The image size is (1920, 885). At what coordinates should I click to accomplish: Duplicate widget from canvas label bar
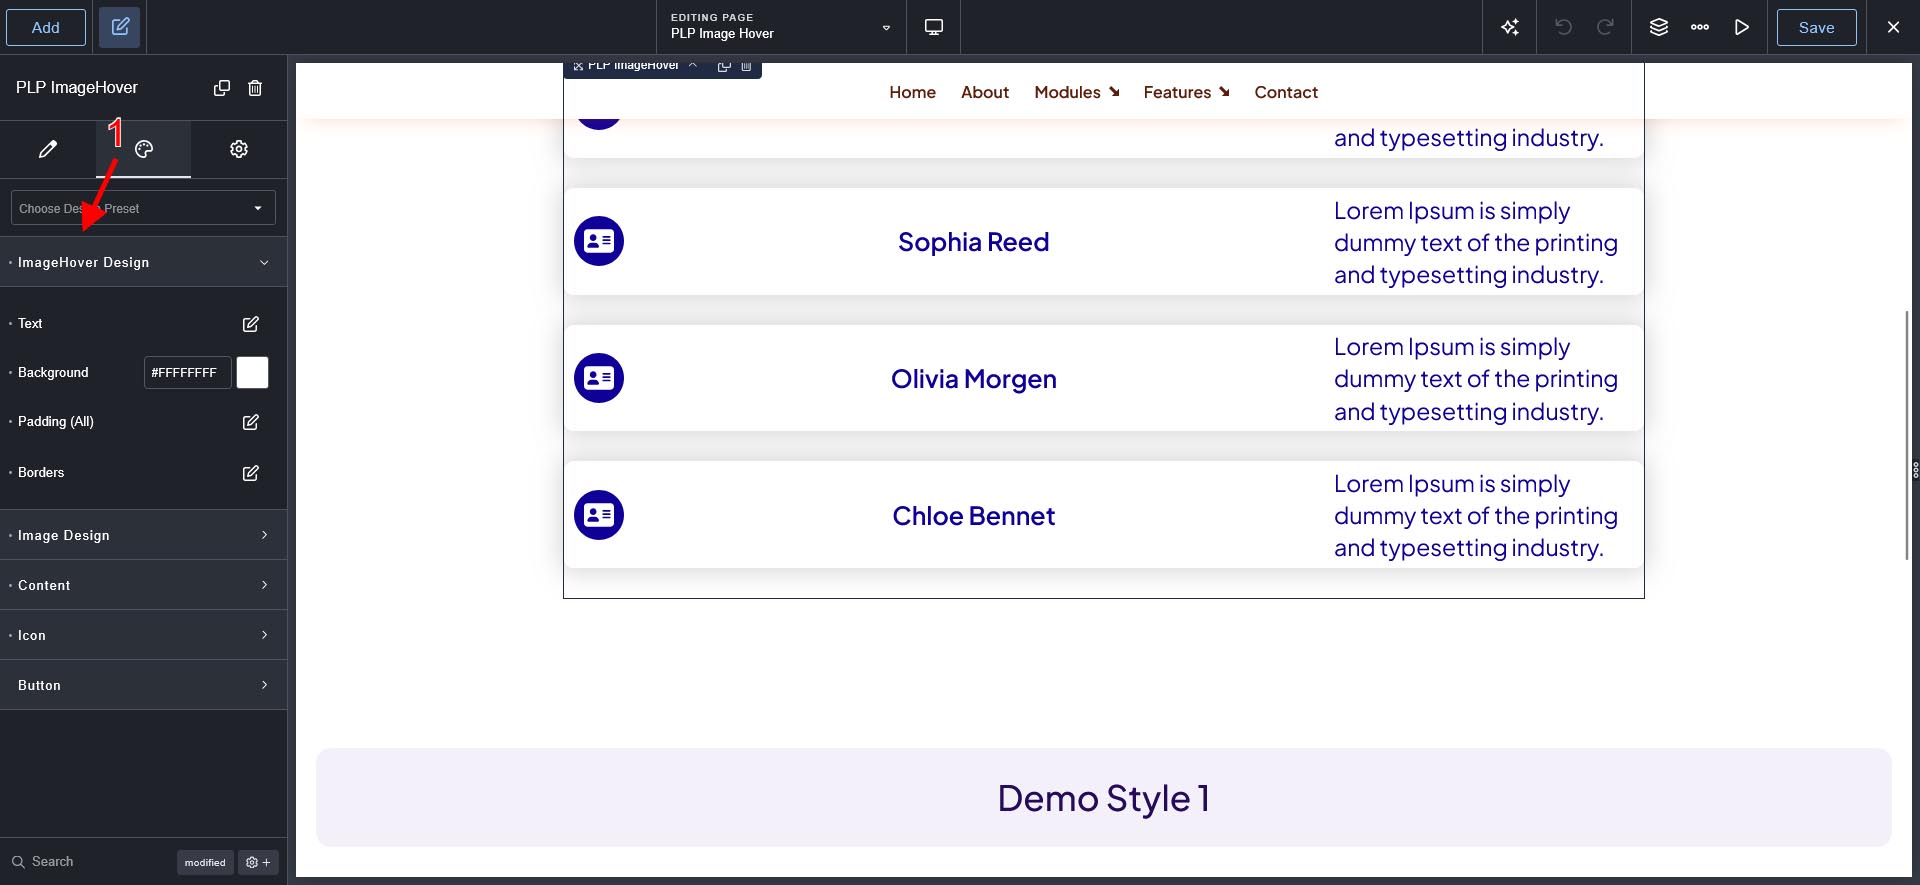point(724,66)
